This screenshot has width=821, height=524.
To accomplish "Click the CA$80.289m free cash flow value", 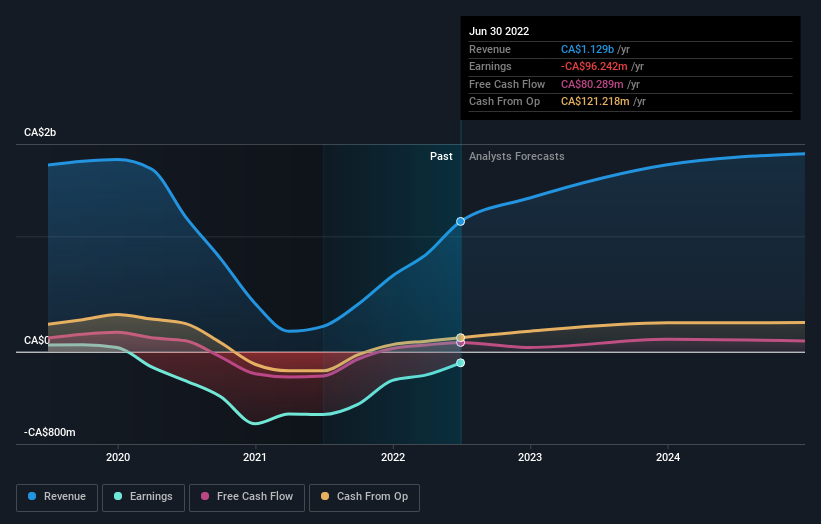I will 592,84.
